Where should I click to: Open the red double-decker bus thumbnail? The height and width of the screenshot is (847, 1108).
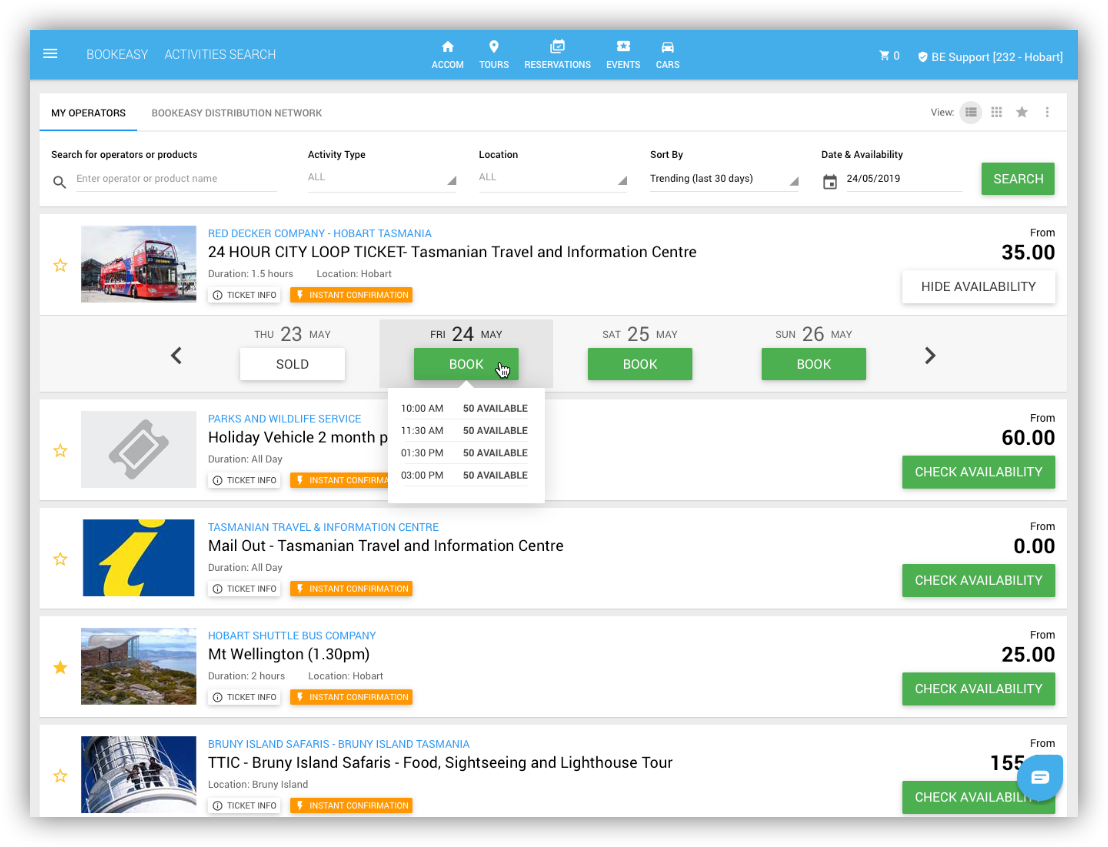click(x=138, y=264)
